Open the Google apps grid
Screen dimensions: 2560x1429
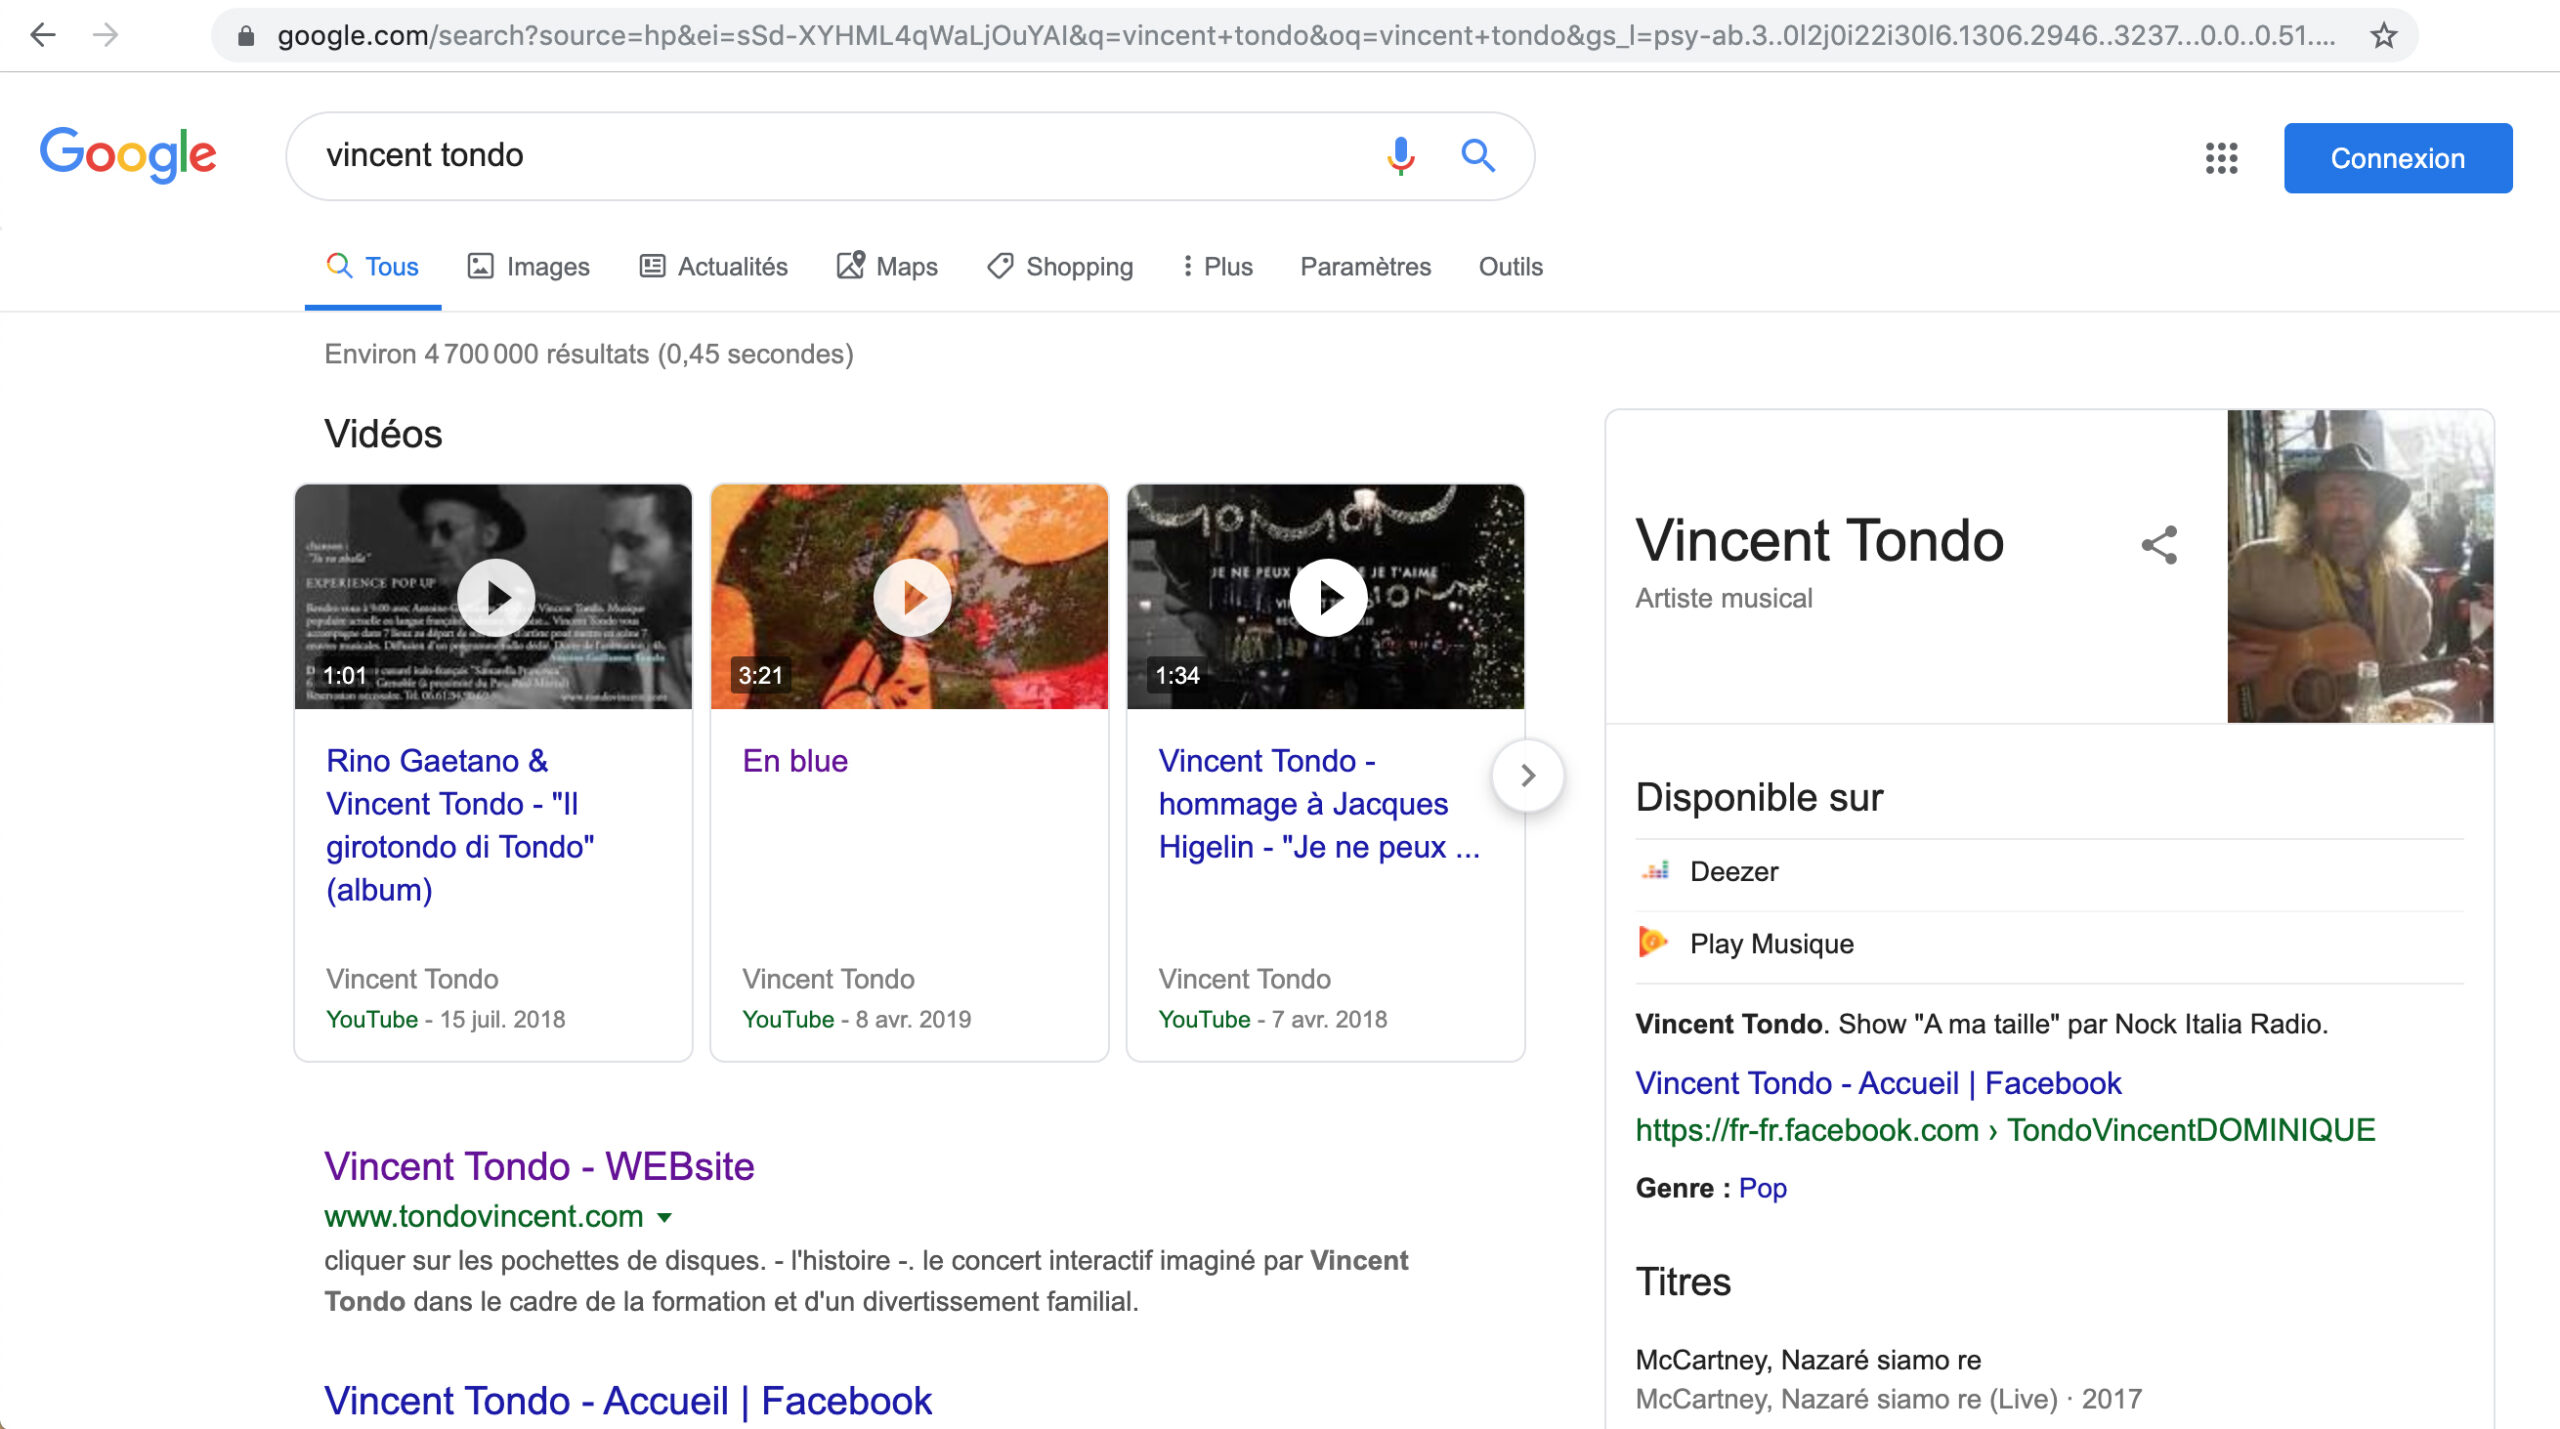[2221, 158]
